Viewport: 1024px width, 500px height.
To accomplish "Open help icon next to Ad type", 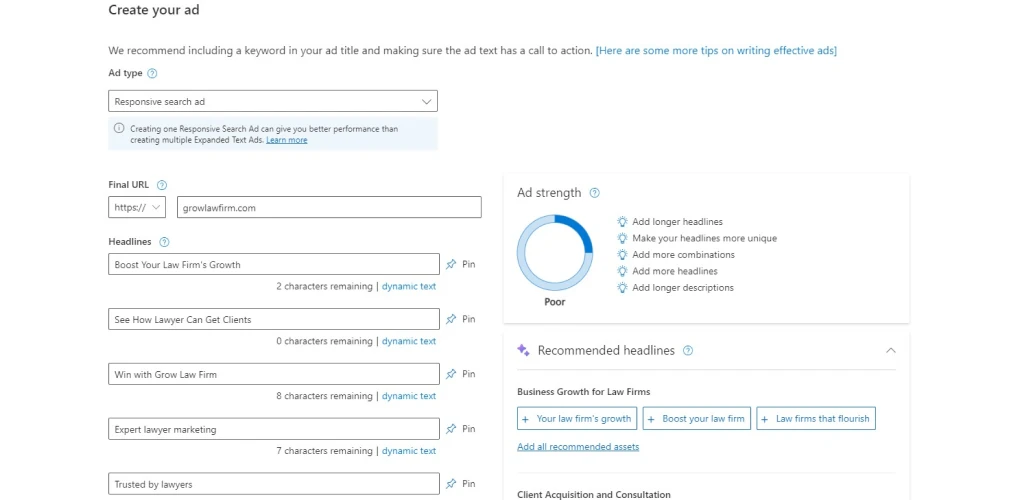I will point(152,73).
